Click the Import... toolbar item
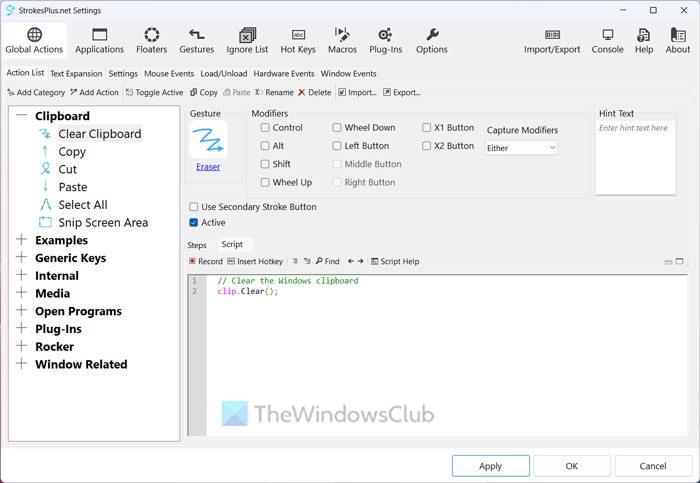This screenshot has width=700, height=483. tap(357, 92)
